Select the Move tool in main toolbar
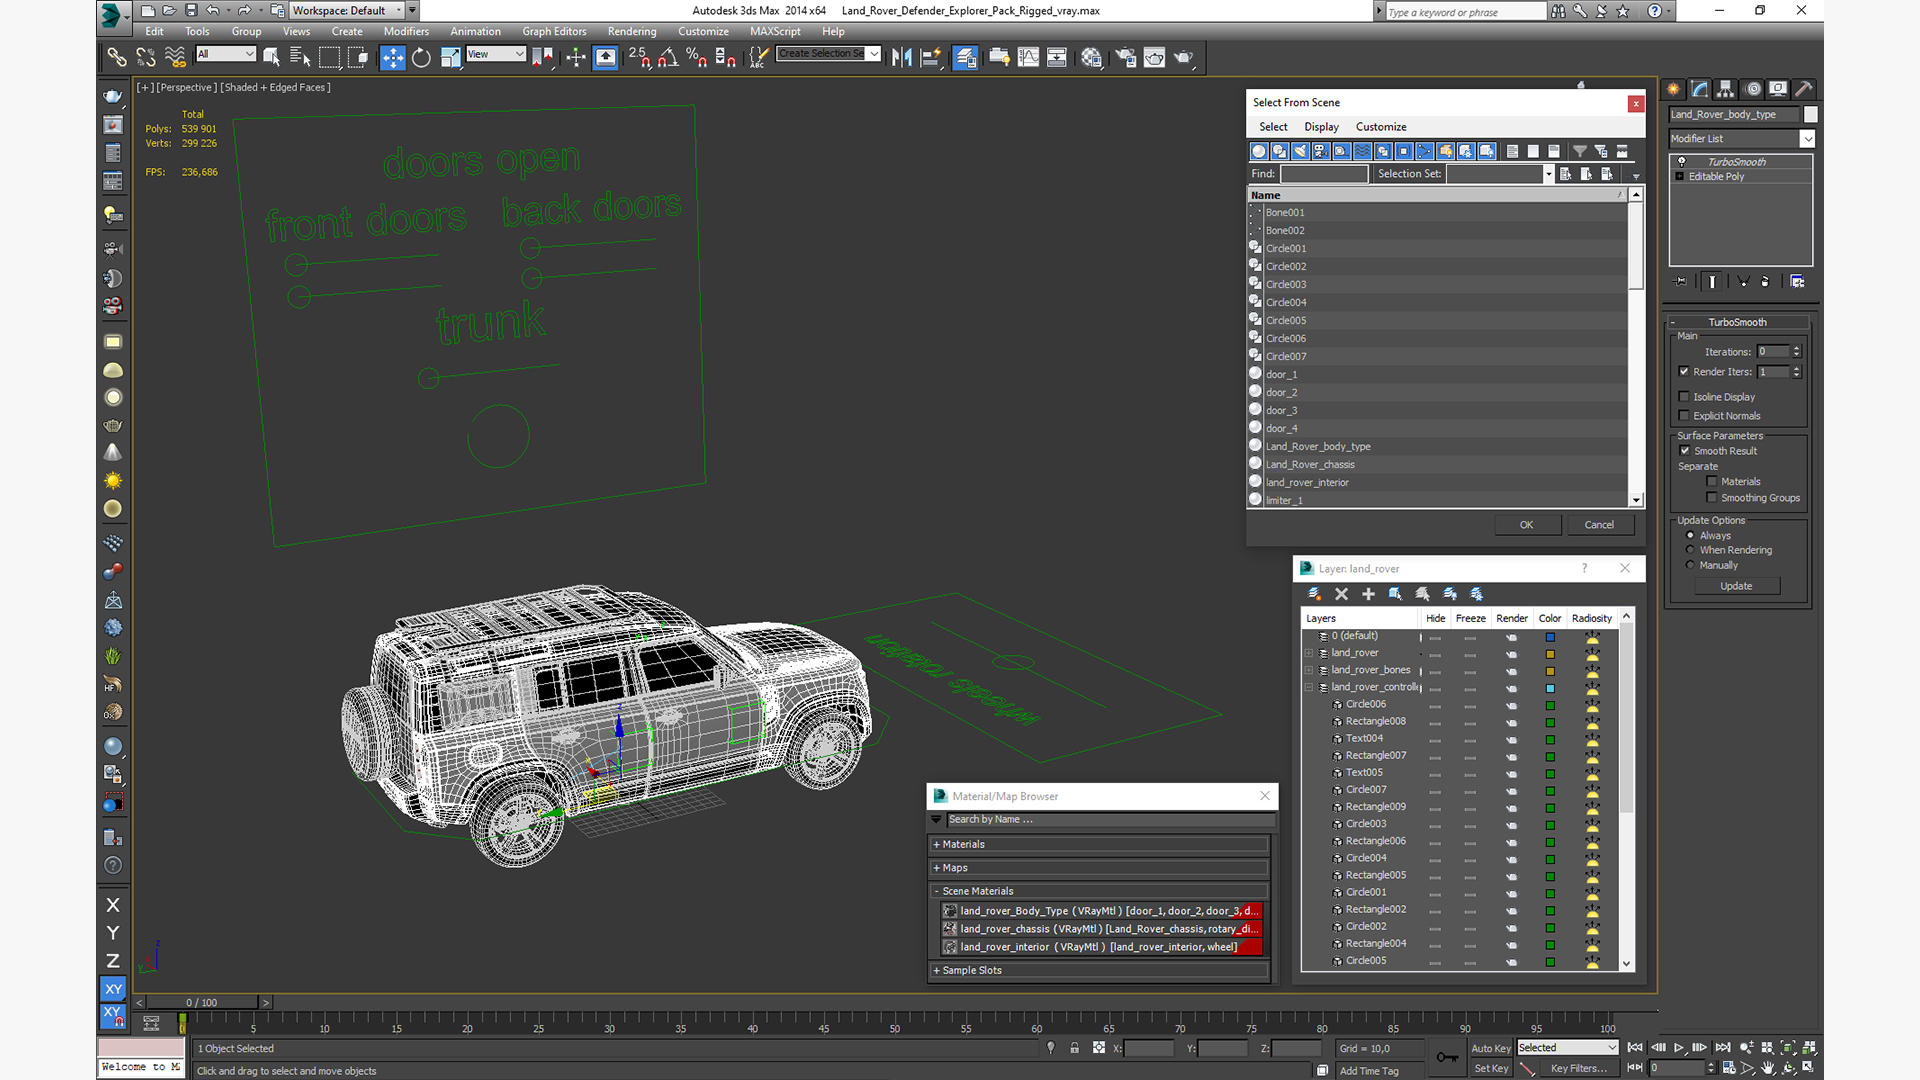Viewport: 1920px width, 1080px height. [x=392, y=57]
